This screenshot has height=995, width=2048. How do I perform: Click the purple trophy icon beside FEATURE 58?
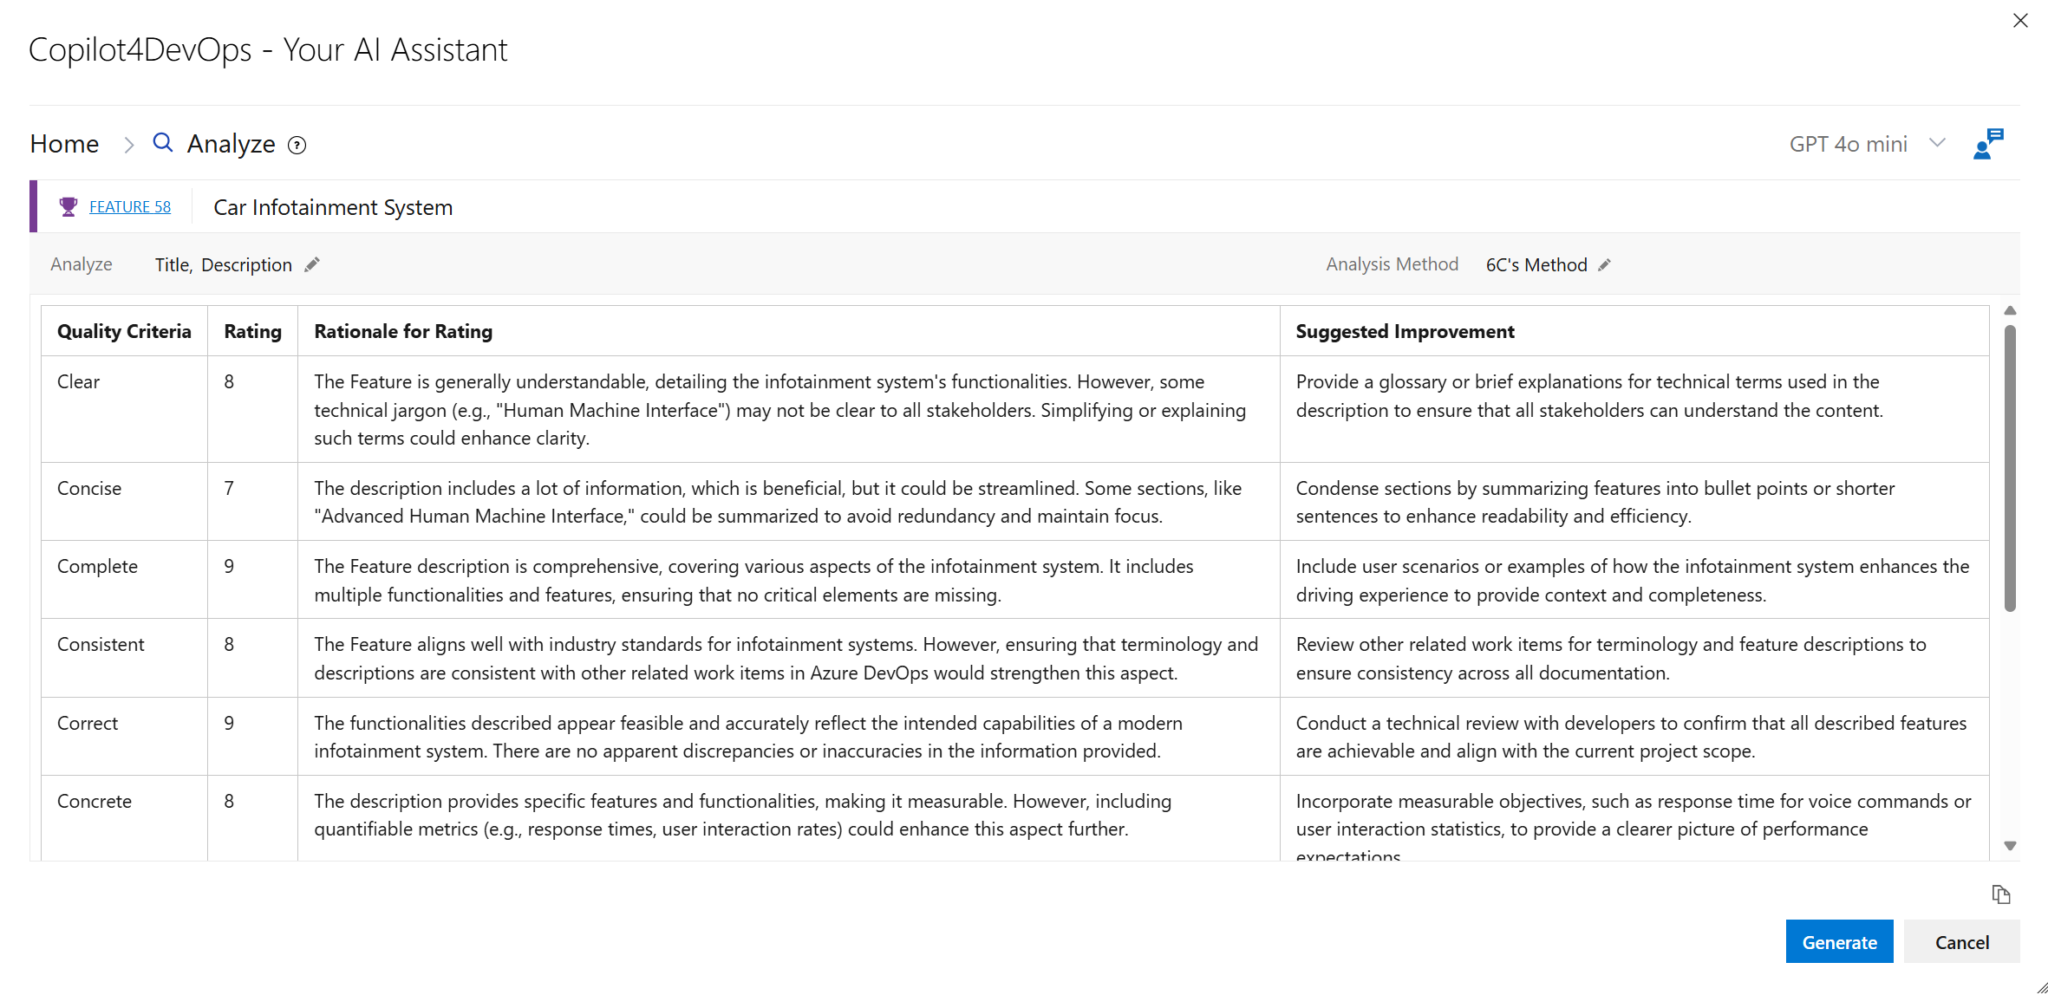tap(67, 206)
